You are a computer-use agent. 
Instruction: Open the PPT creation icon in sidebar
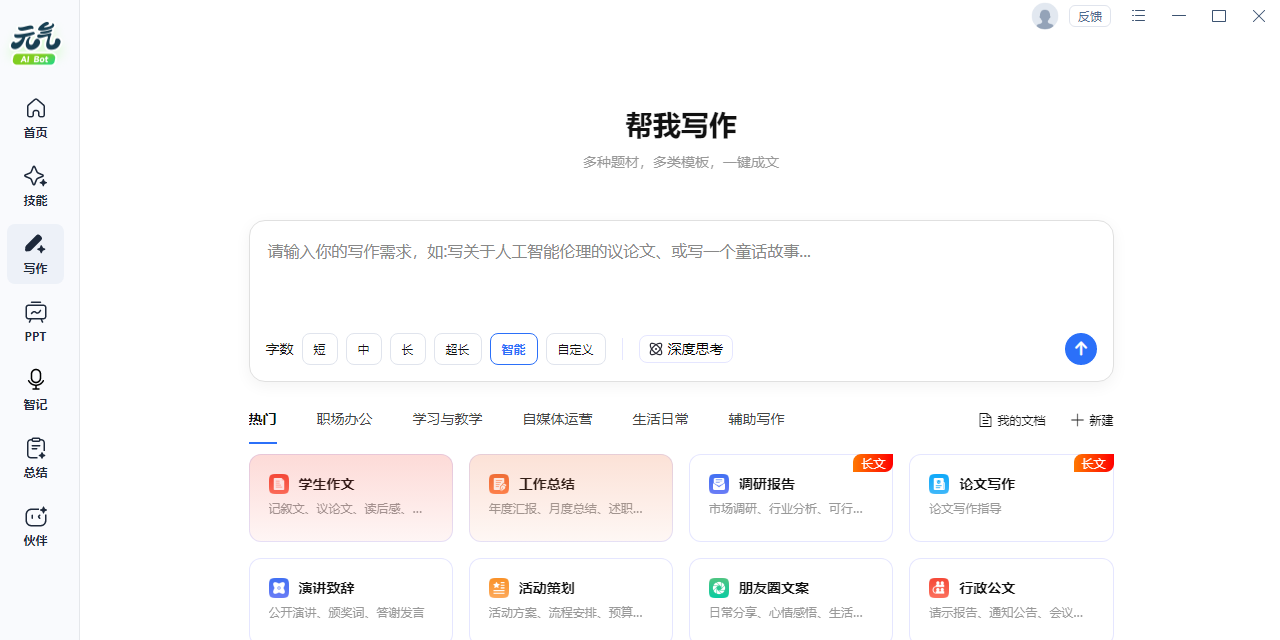pyautogui.click(x=35, y=320)
